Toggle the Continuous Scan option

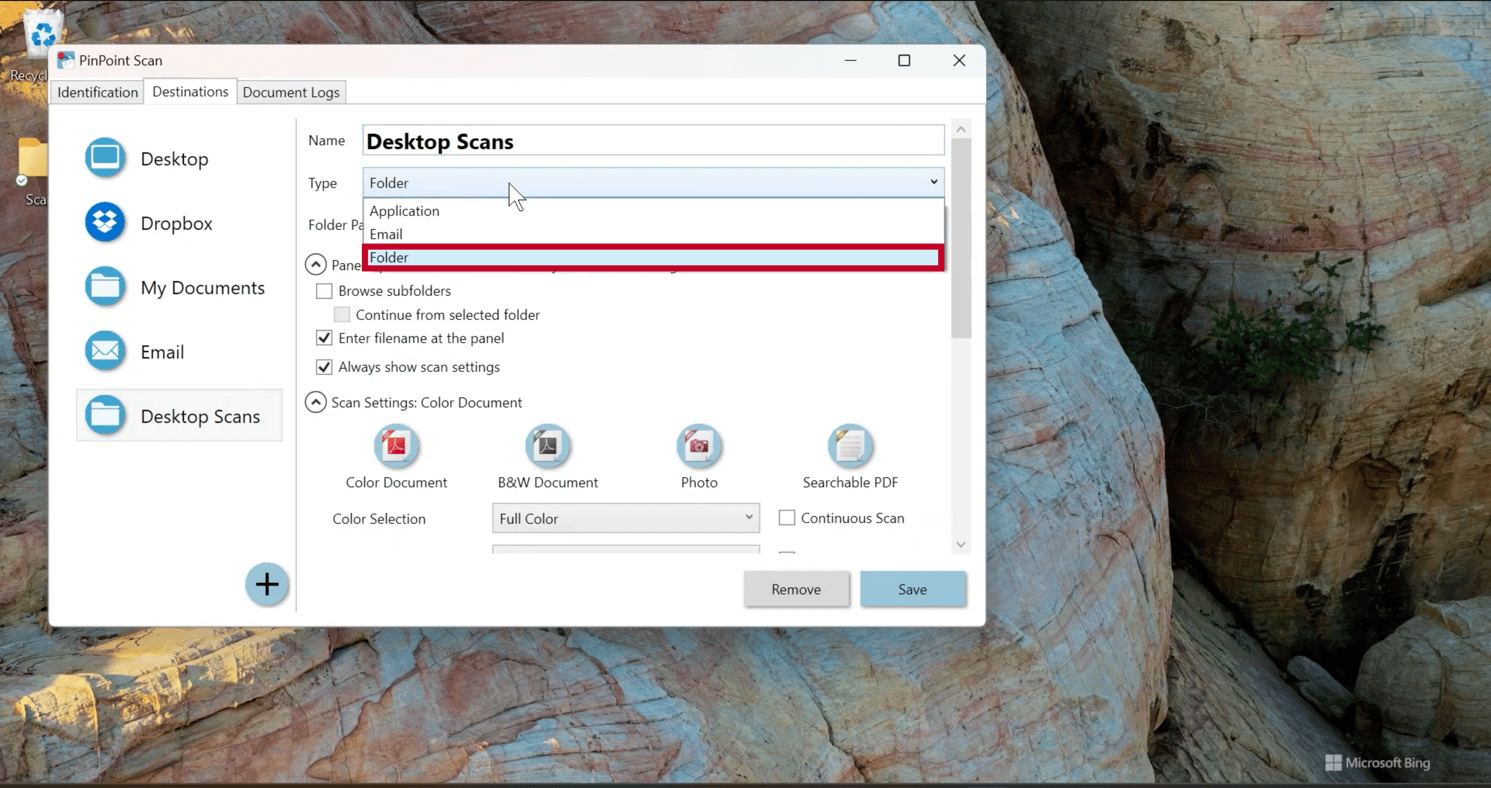click(x=787, y=517)
